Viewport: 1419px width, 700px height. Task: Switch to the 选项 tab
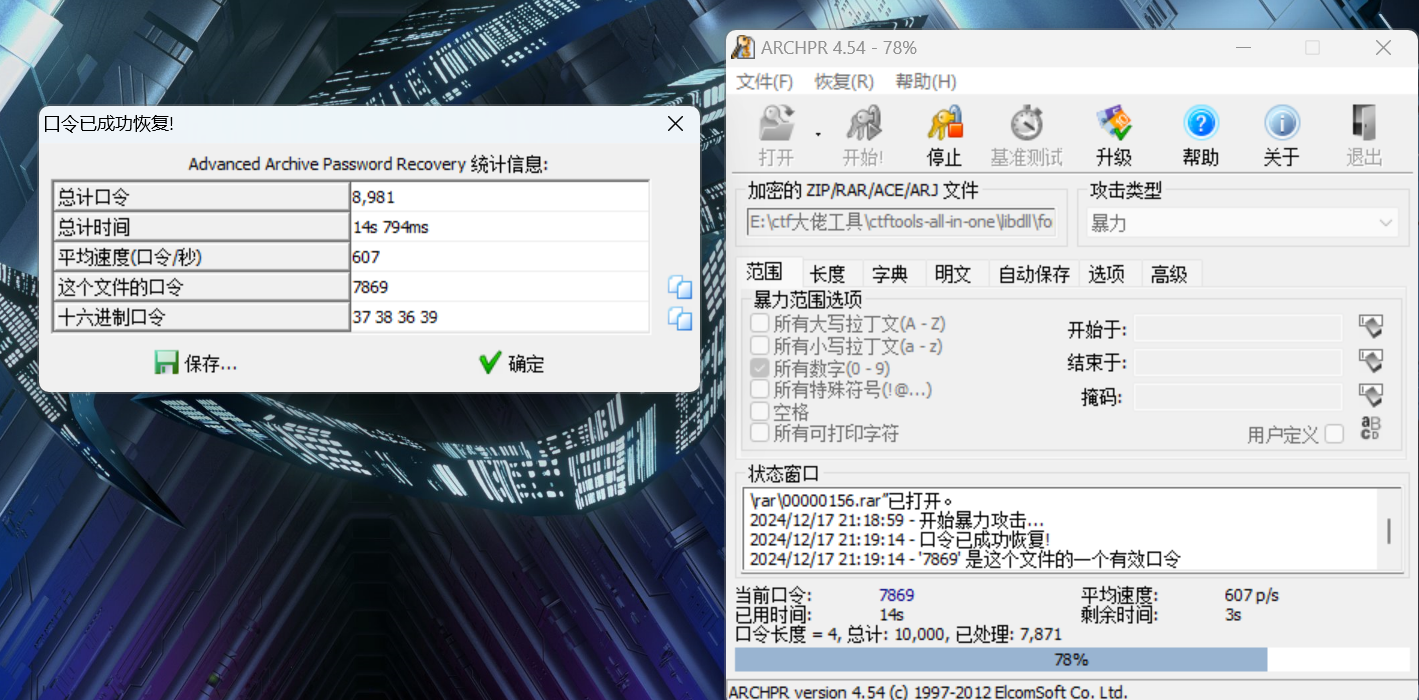(x=1106, y=274)
